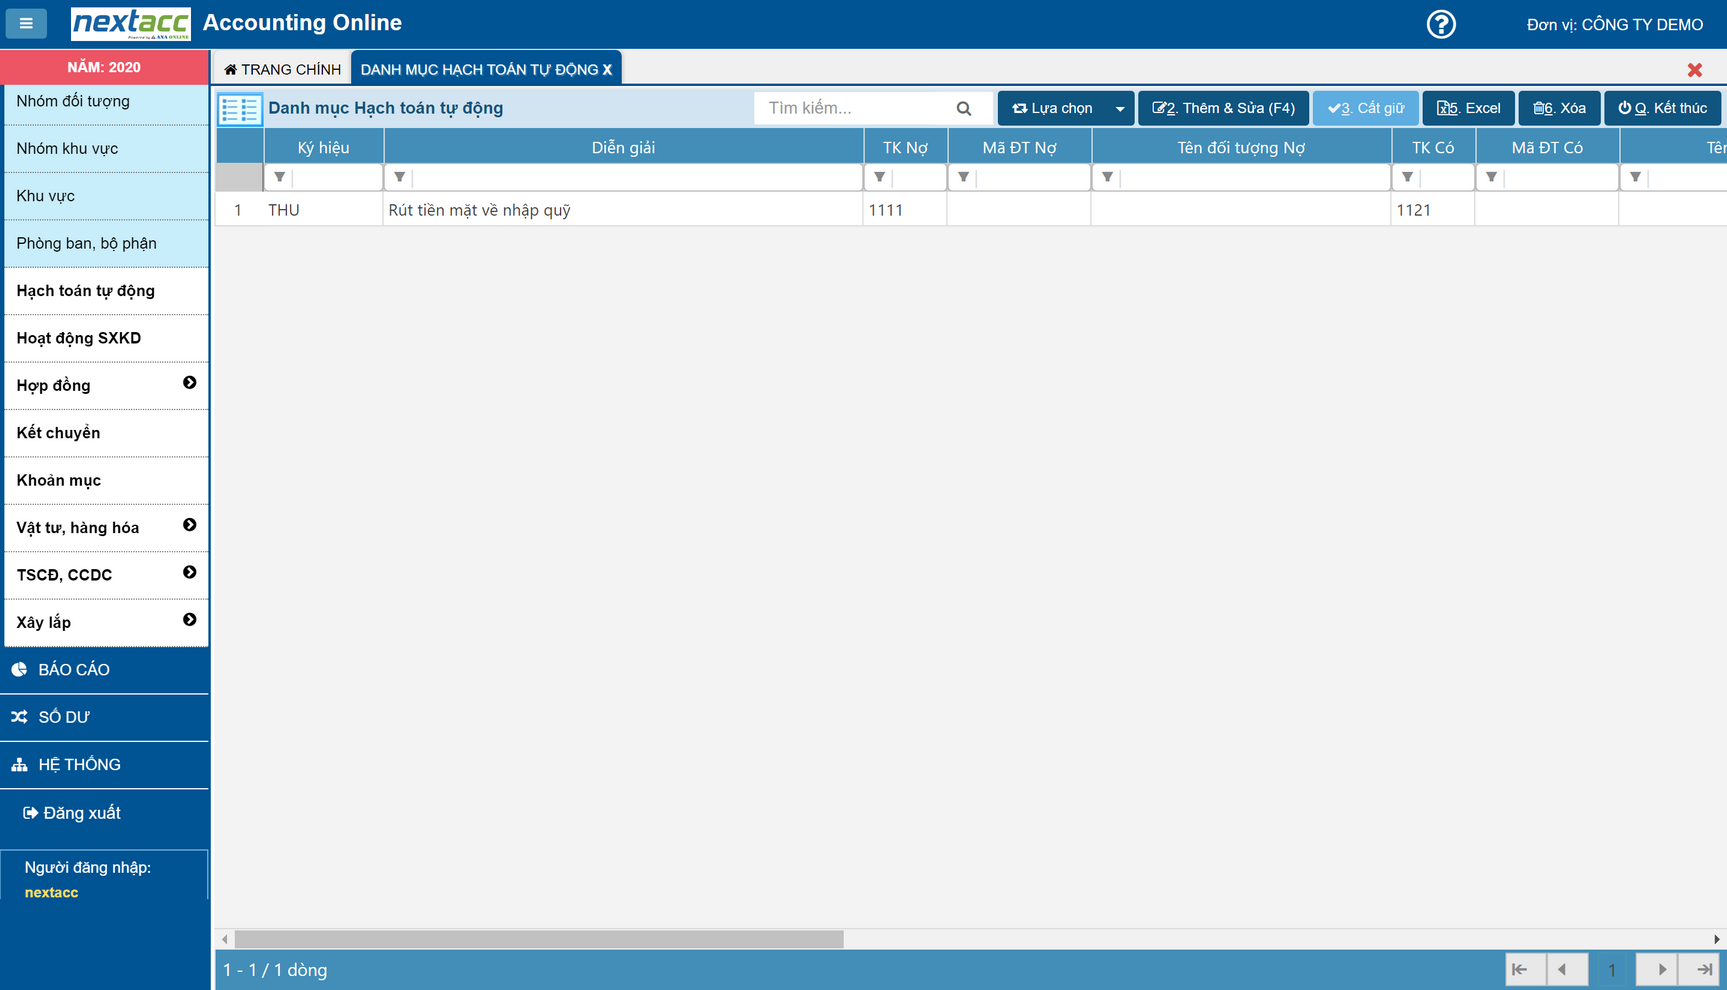Click the list view icon beside title
This screenshot has width=1727, height=990.
[x=240, y=109]
